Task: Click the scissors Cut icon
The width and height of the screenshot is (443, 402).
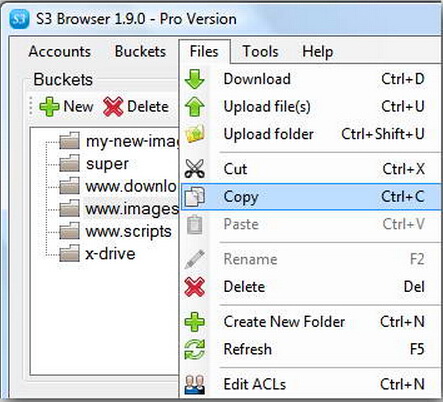Action: [195, 169]
